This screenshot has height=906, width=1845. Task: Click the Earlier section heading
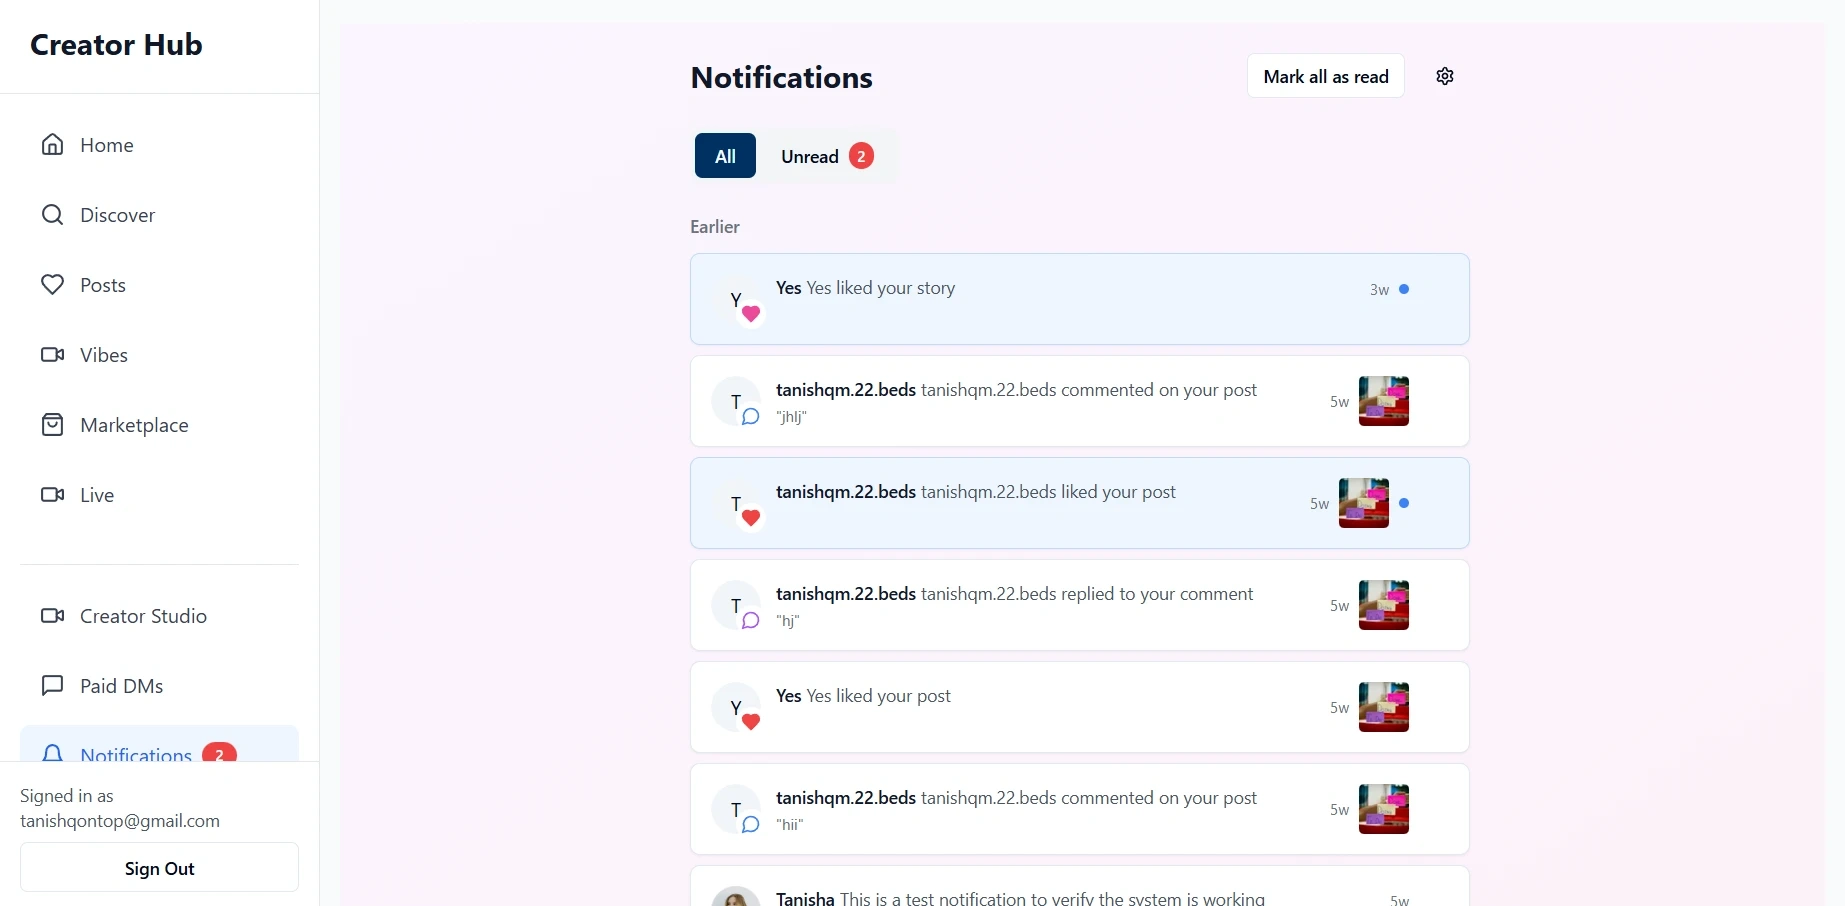715,227
